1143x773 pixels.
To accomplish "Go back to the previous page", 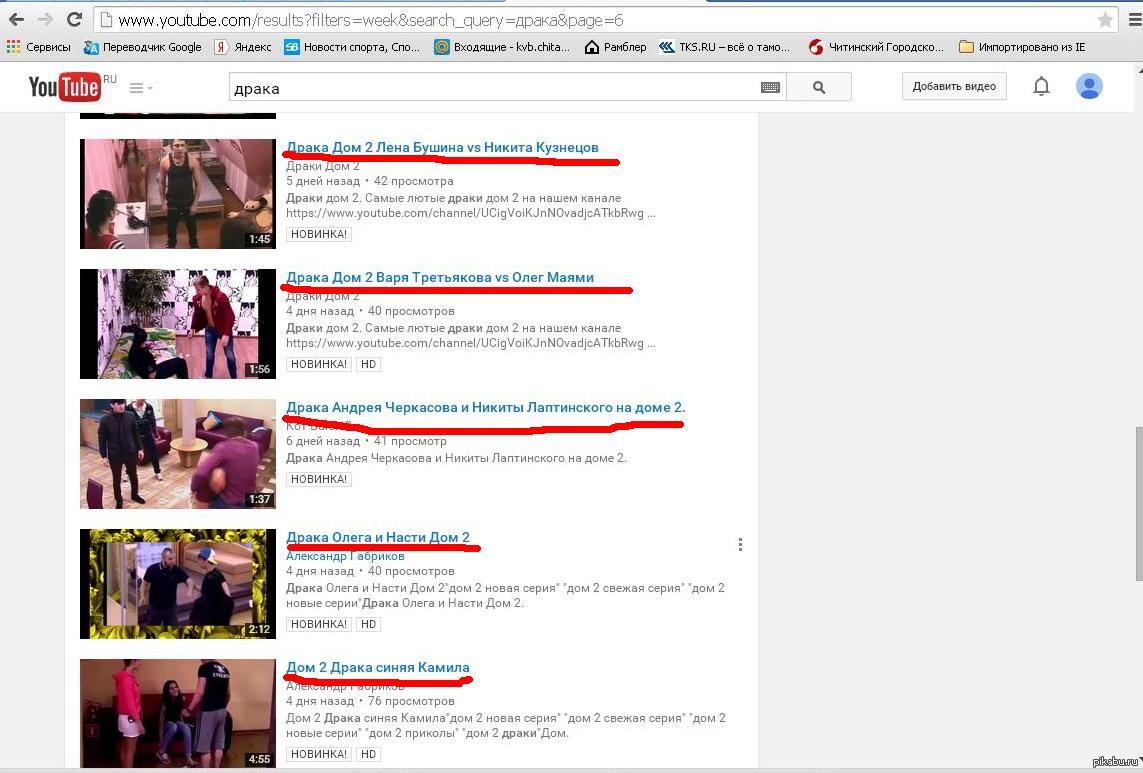I will [x=16, y=20].
